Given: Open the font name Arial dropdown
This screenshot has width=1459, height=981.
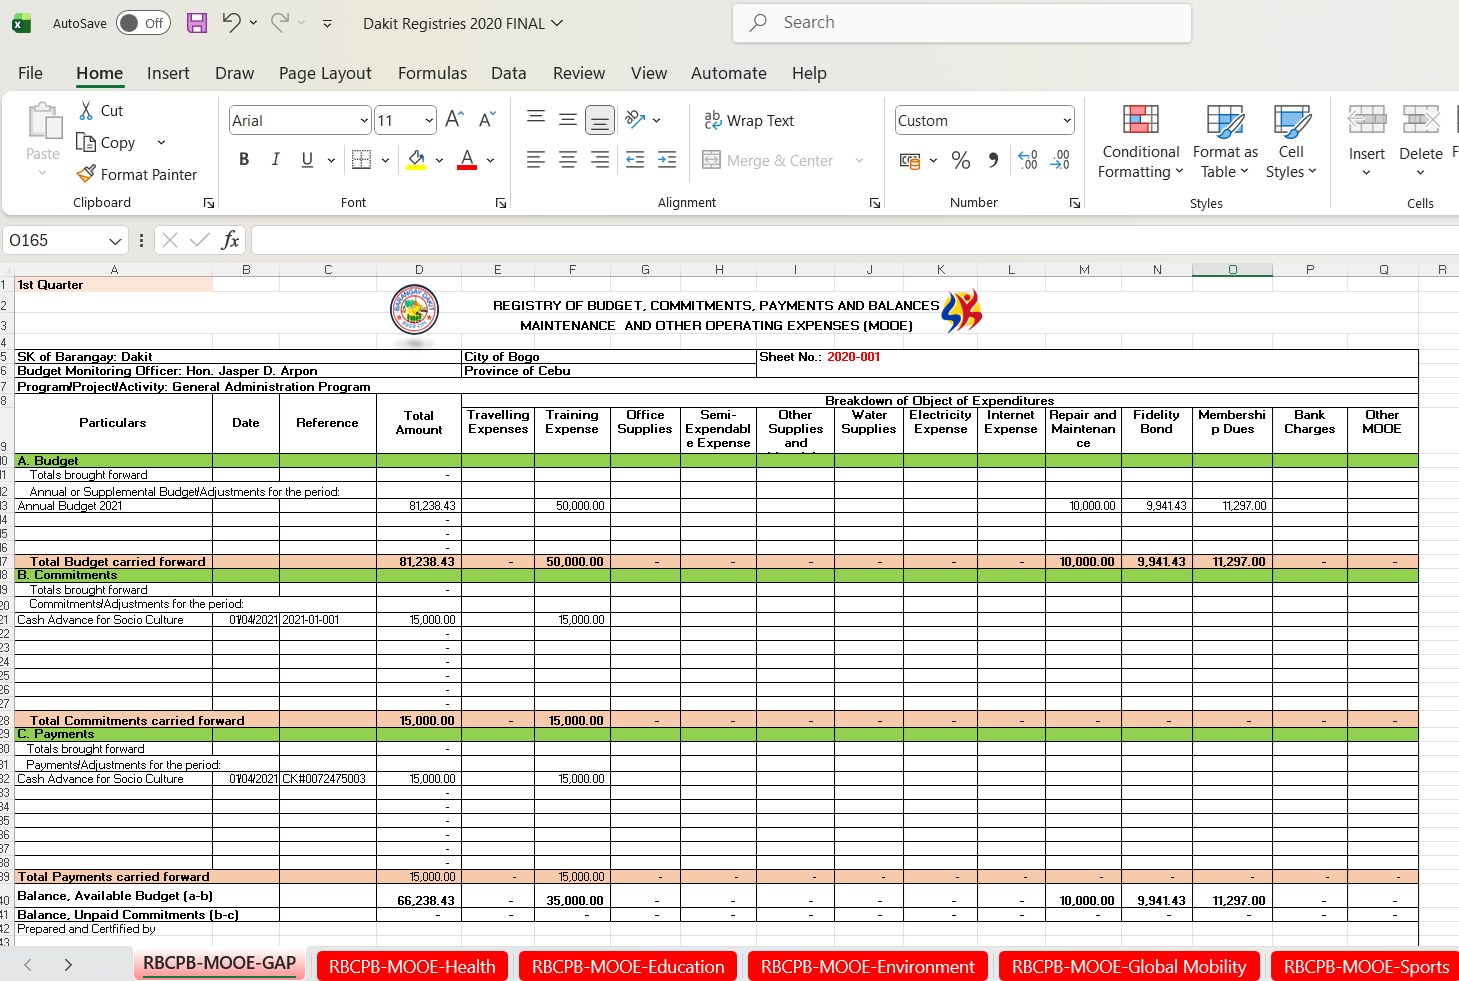Looking at the screenshot, I should [364, 121].
